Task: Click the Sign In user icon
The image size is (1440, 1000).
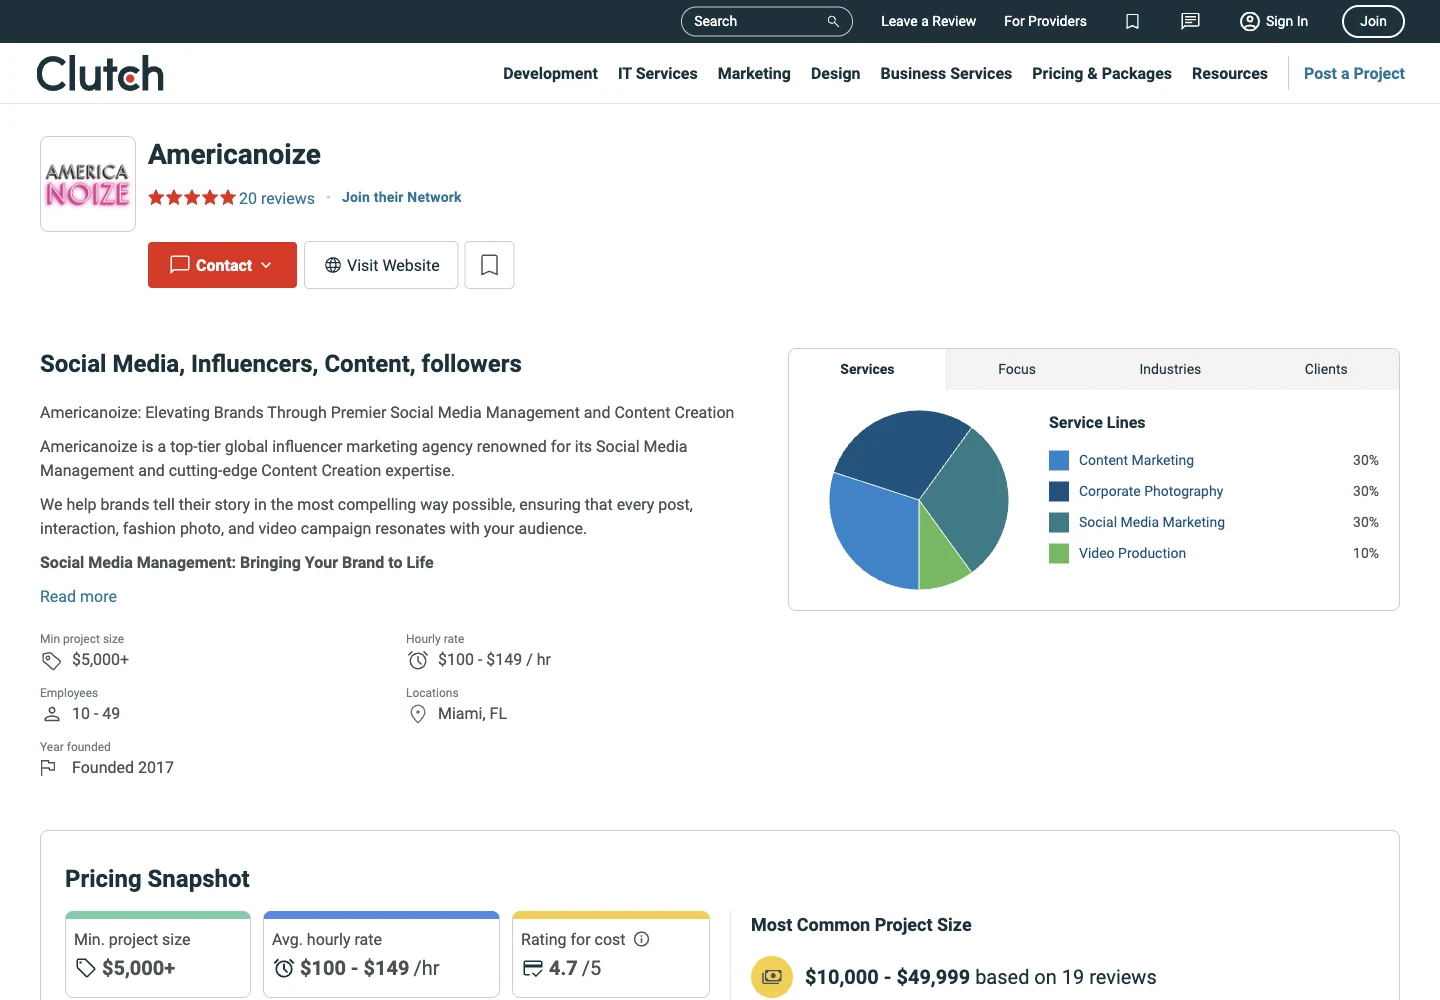Action: click(x=1250, y=21)
